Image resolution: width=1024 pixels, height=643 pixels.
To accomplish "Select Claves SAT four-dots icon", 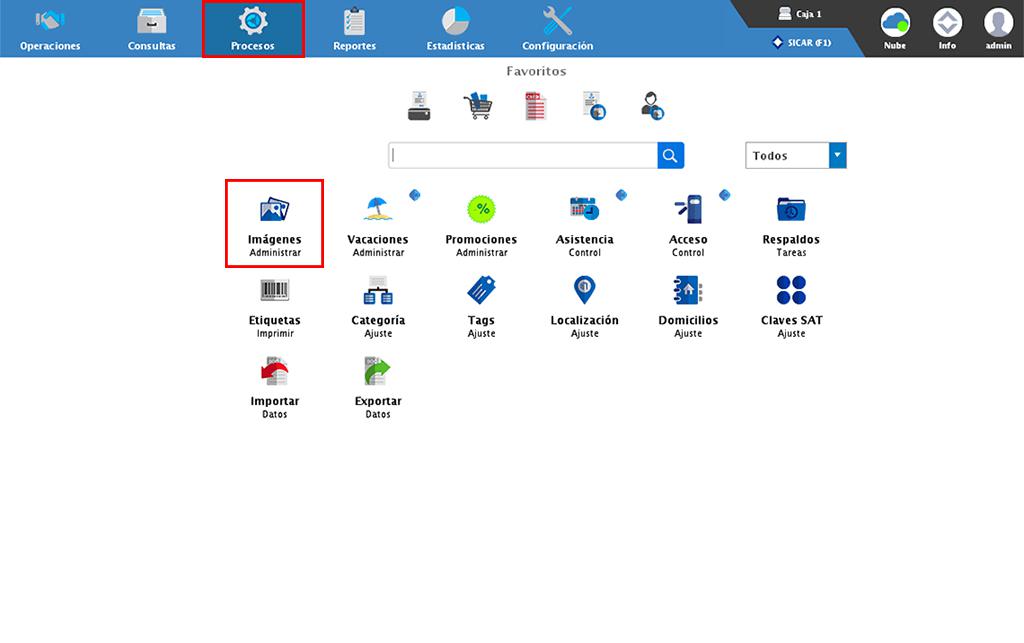I will point(791,291).
